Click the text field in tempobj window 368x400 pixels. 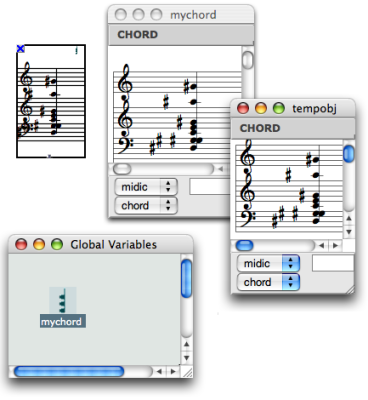pyautogui.click(x=333, y=263)
